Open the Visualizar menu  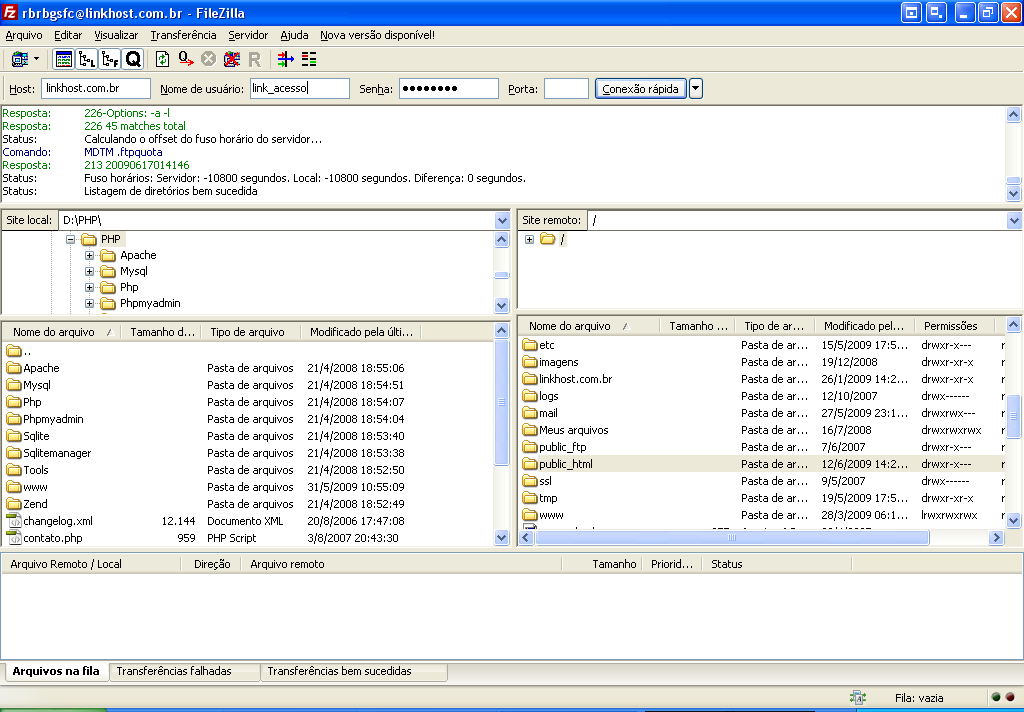coord(116,35)
